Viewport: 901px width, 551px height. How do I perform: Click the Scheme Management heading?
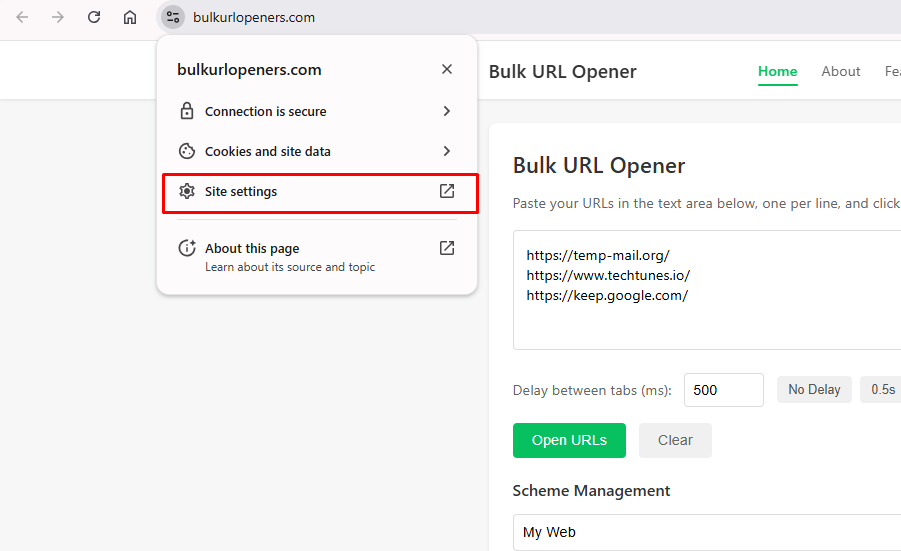click(x=591, y=491)
